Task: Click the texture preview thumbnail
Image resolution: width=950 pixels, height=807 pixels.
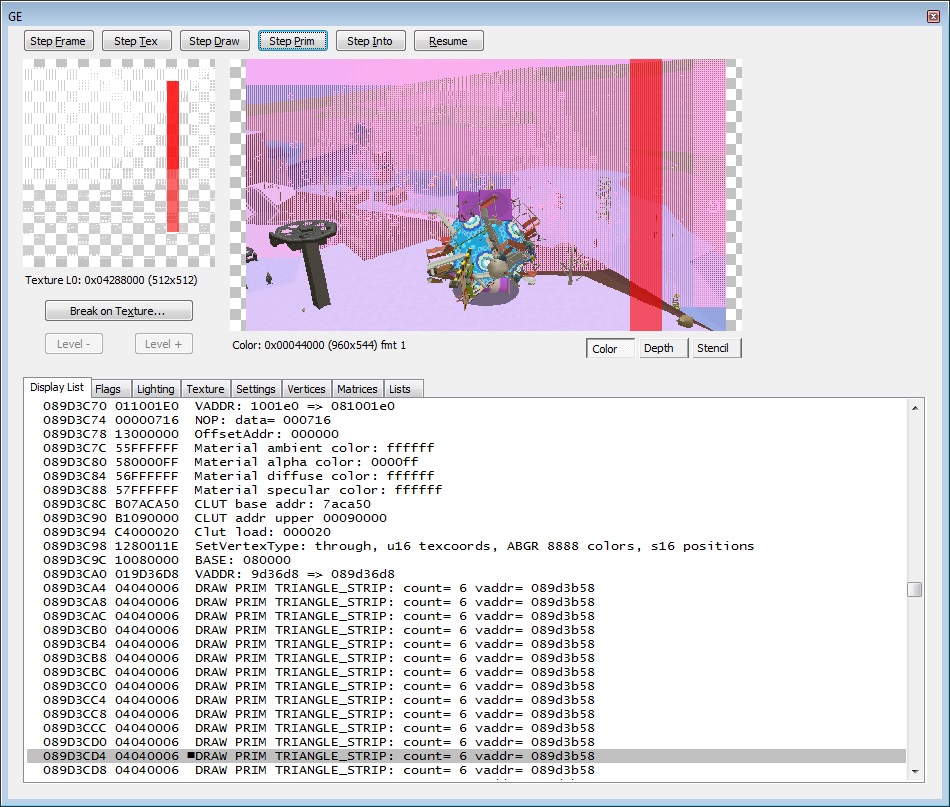Action: tap(119, 163)
